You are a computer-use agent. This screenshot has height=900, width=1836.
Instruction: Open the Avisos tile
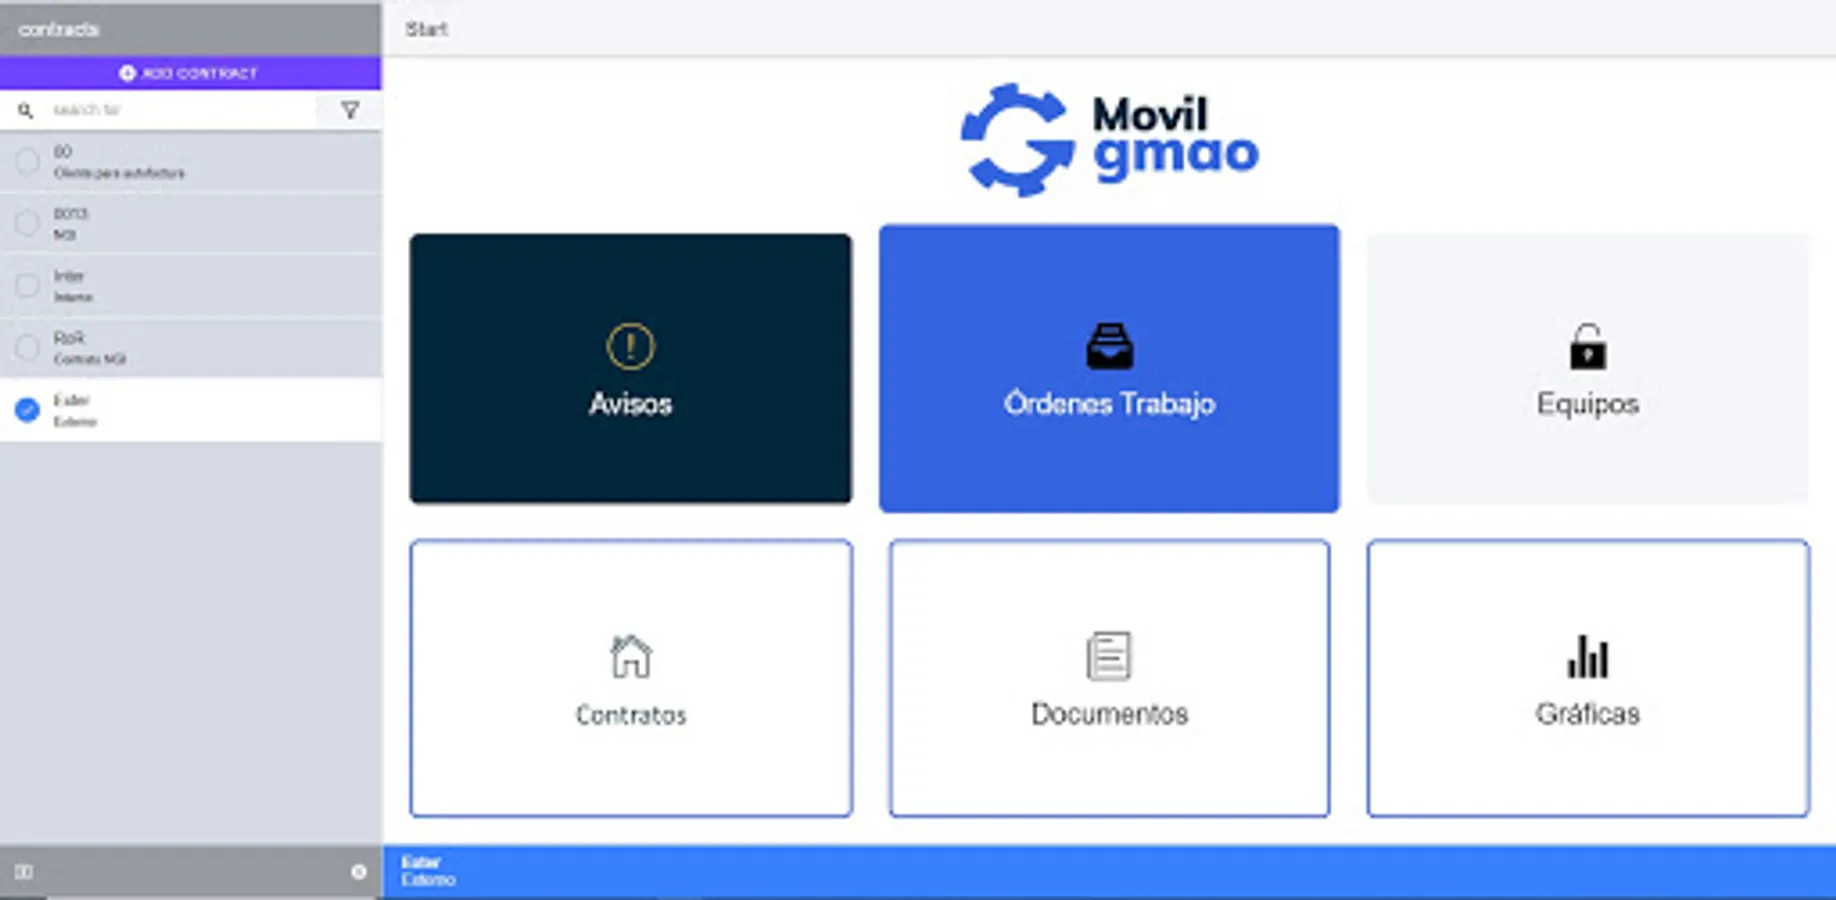(x=630, y=368)
